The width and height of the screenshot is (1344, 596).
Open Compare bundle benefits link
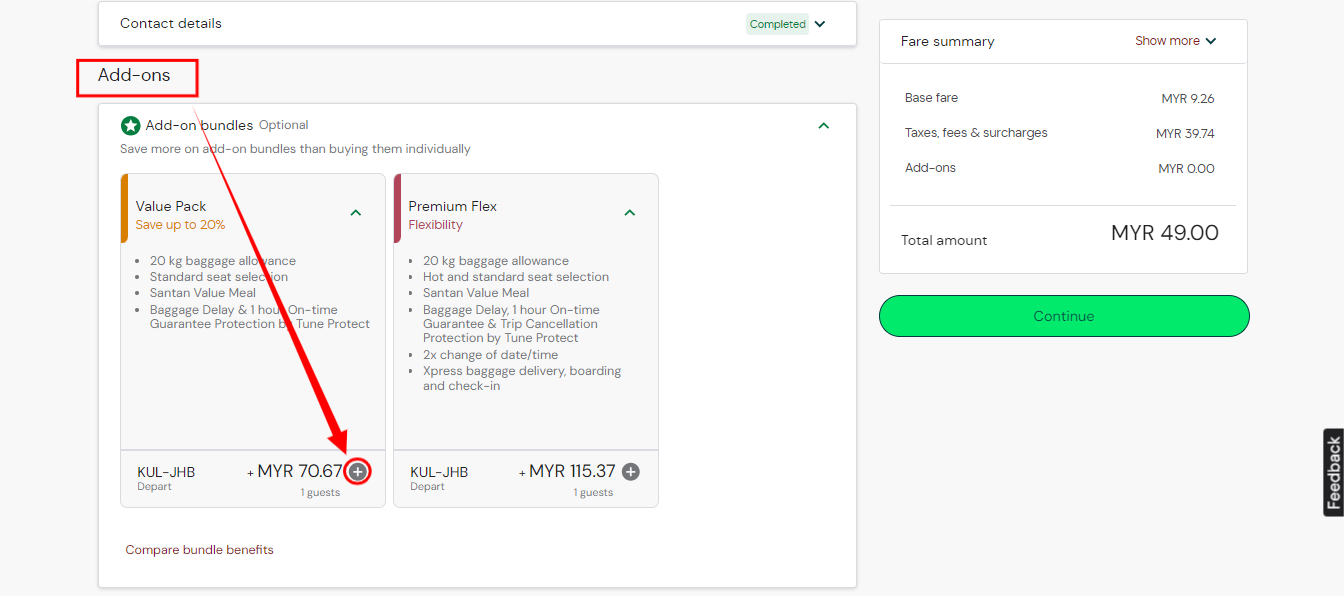(x=199, y=550)
